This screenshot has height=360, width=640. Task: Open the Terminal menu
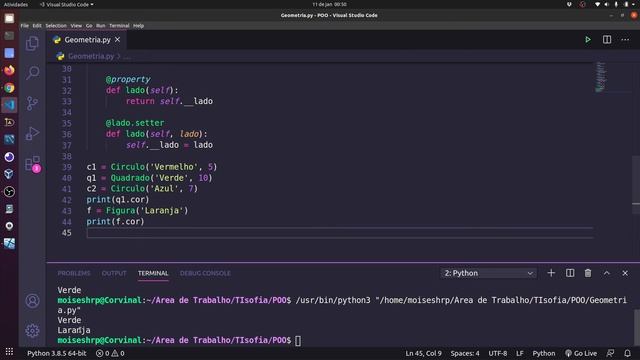coord(119,26)
